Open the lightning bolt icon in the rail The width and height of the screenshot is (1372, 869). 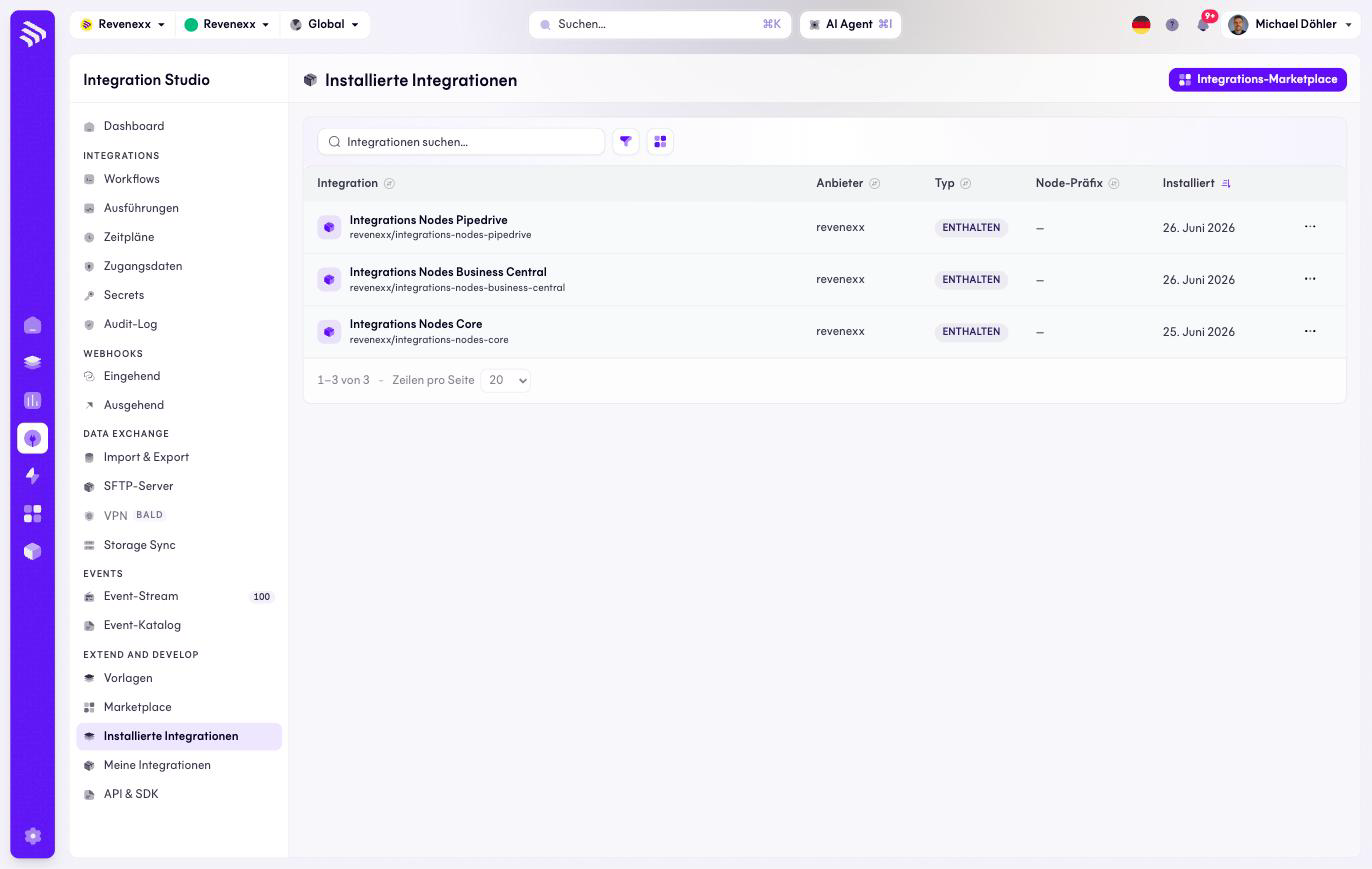click(32, 476)
